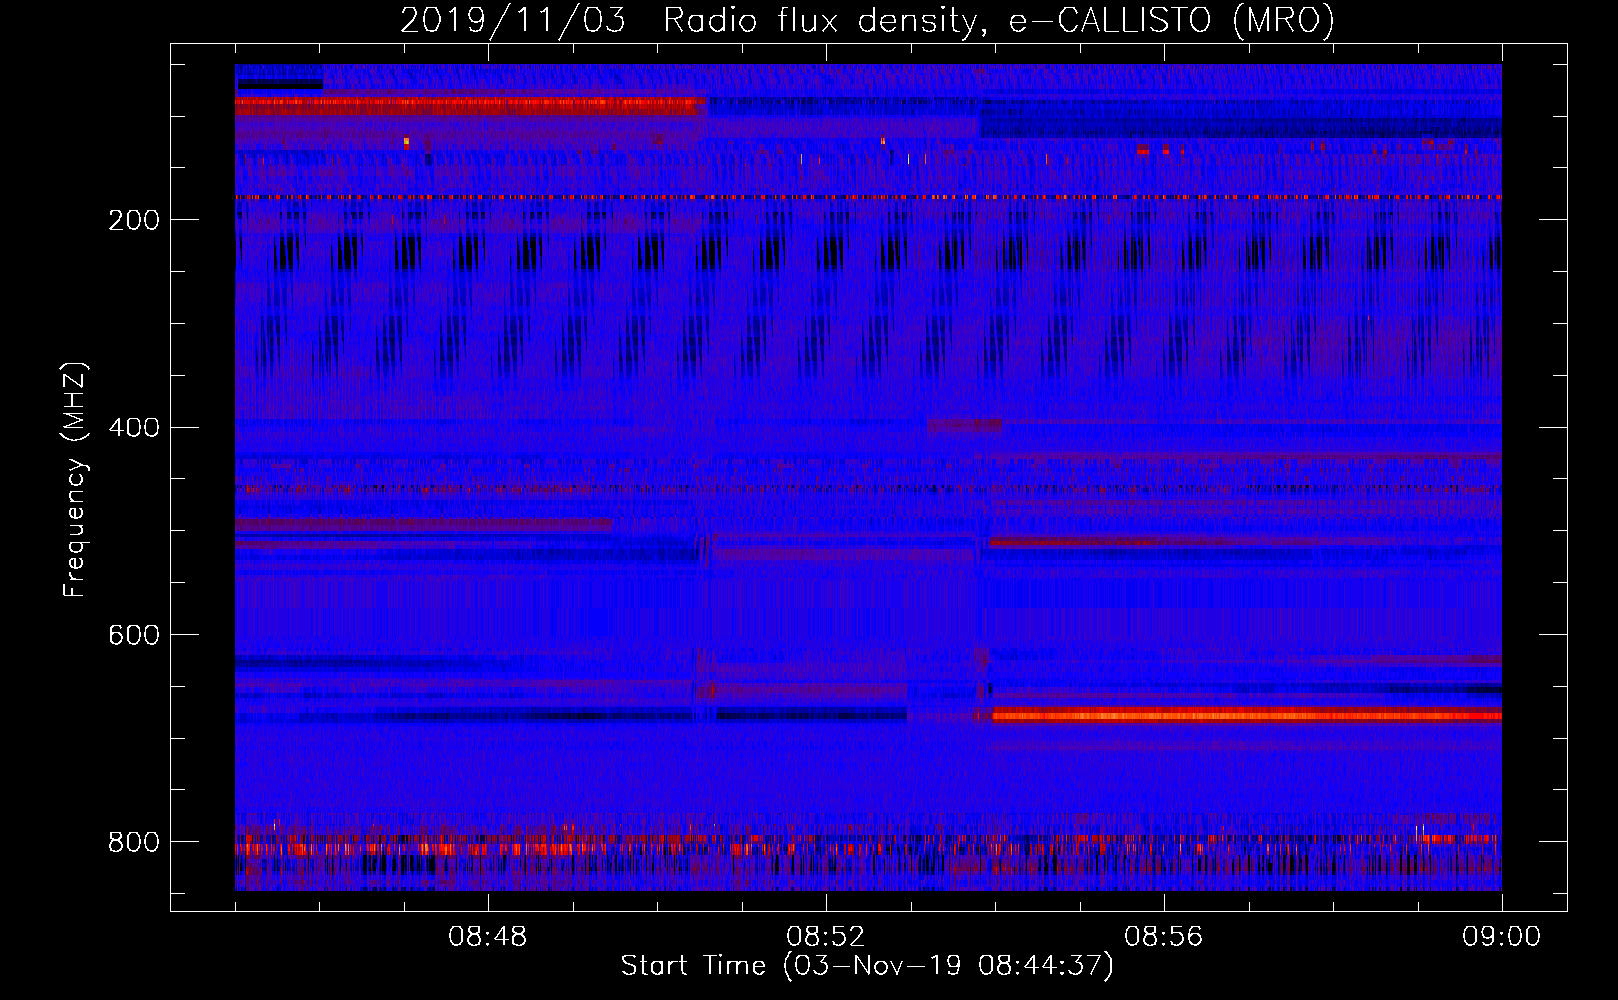This screenshot has width=1618, height=1000.
Task: Click the black bar in the plot's top-left corner
Action: coord(280,84)
